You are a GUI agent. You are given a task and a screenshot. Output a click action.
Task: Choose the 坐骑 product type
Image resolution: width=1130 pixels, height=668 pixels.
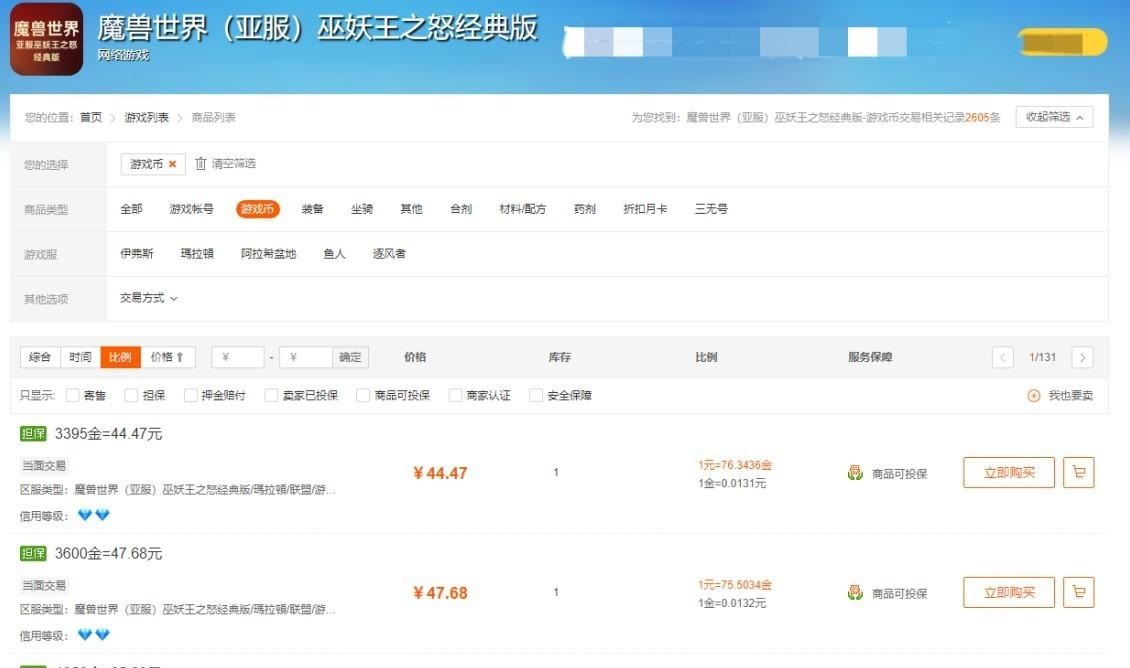362,209
